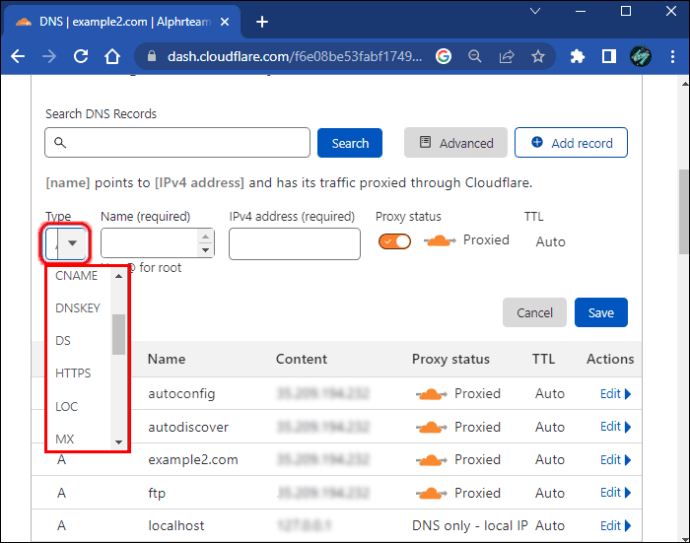Choose HTTPS record type

[x=73, y=373]
